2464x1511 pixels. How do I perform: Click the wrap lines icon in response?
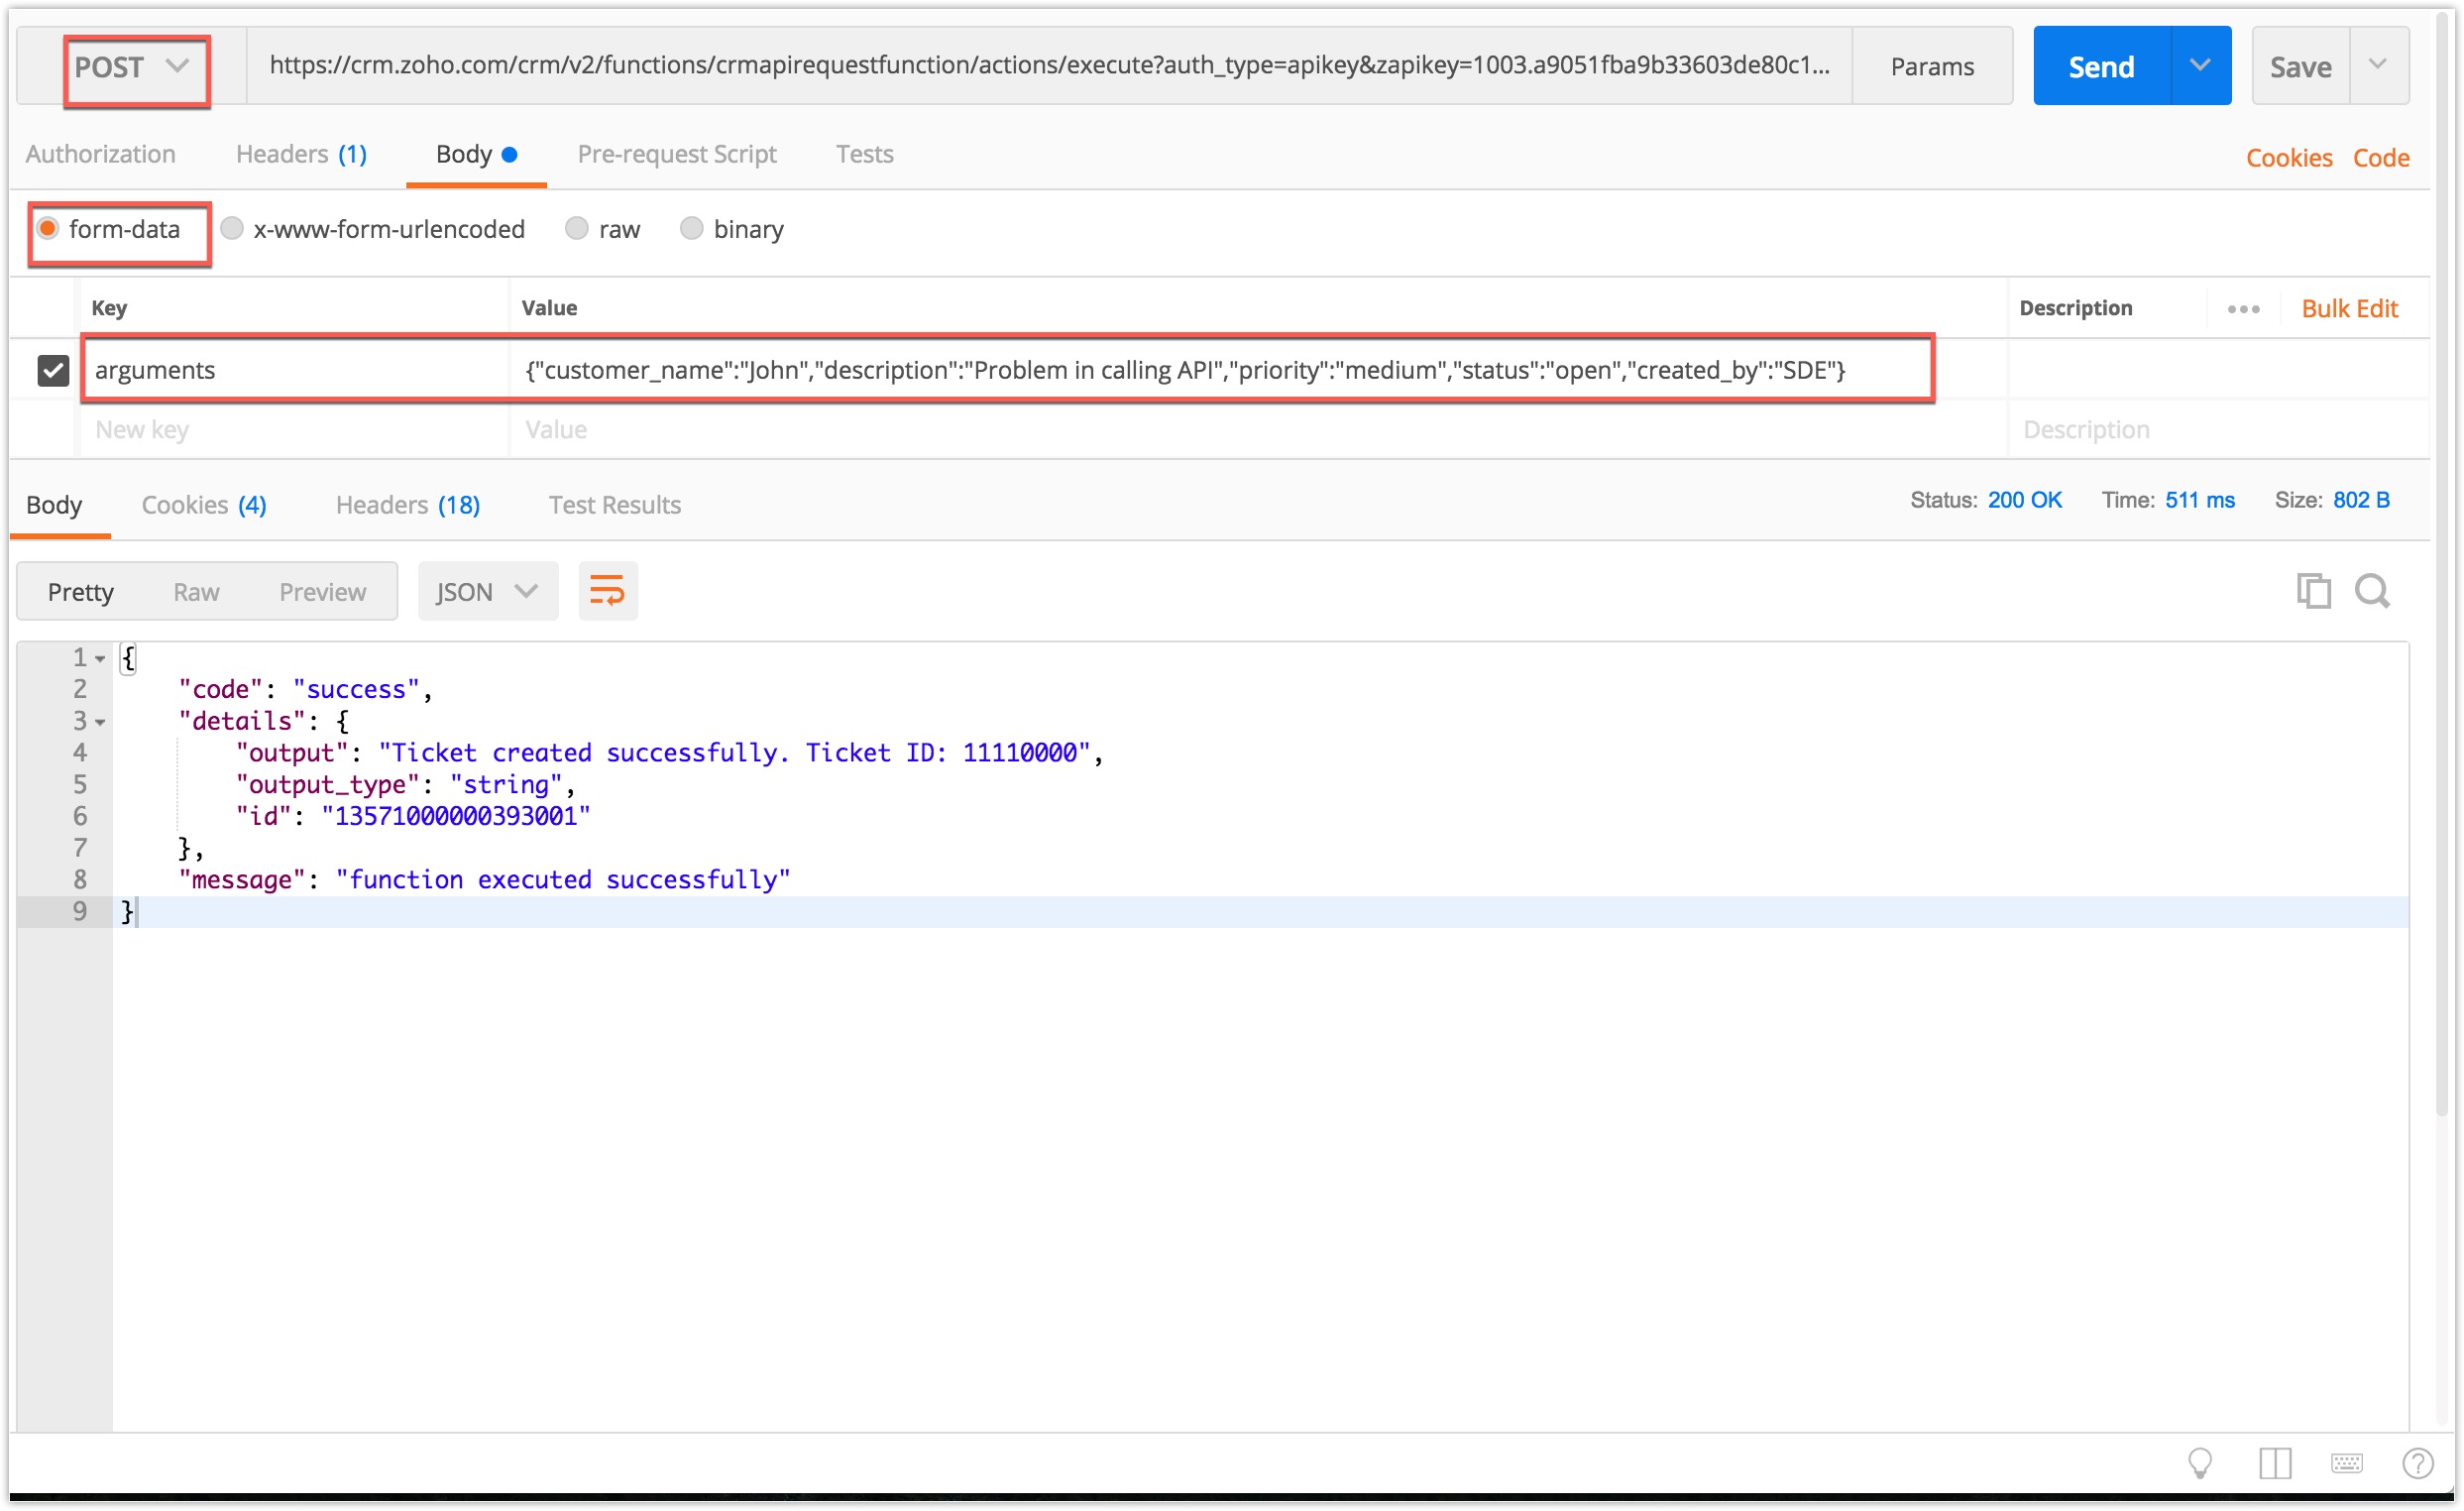[607, 591]
